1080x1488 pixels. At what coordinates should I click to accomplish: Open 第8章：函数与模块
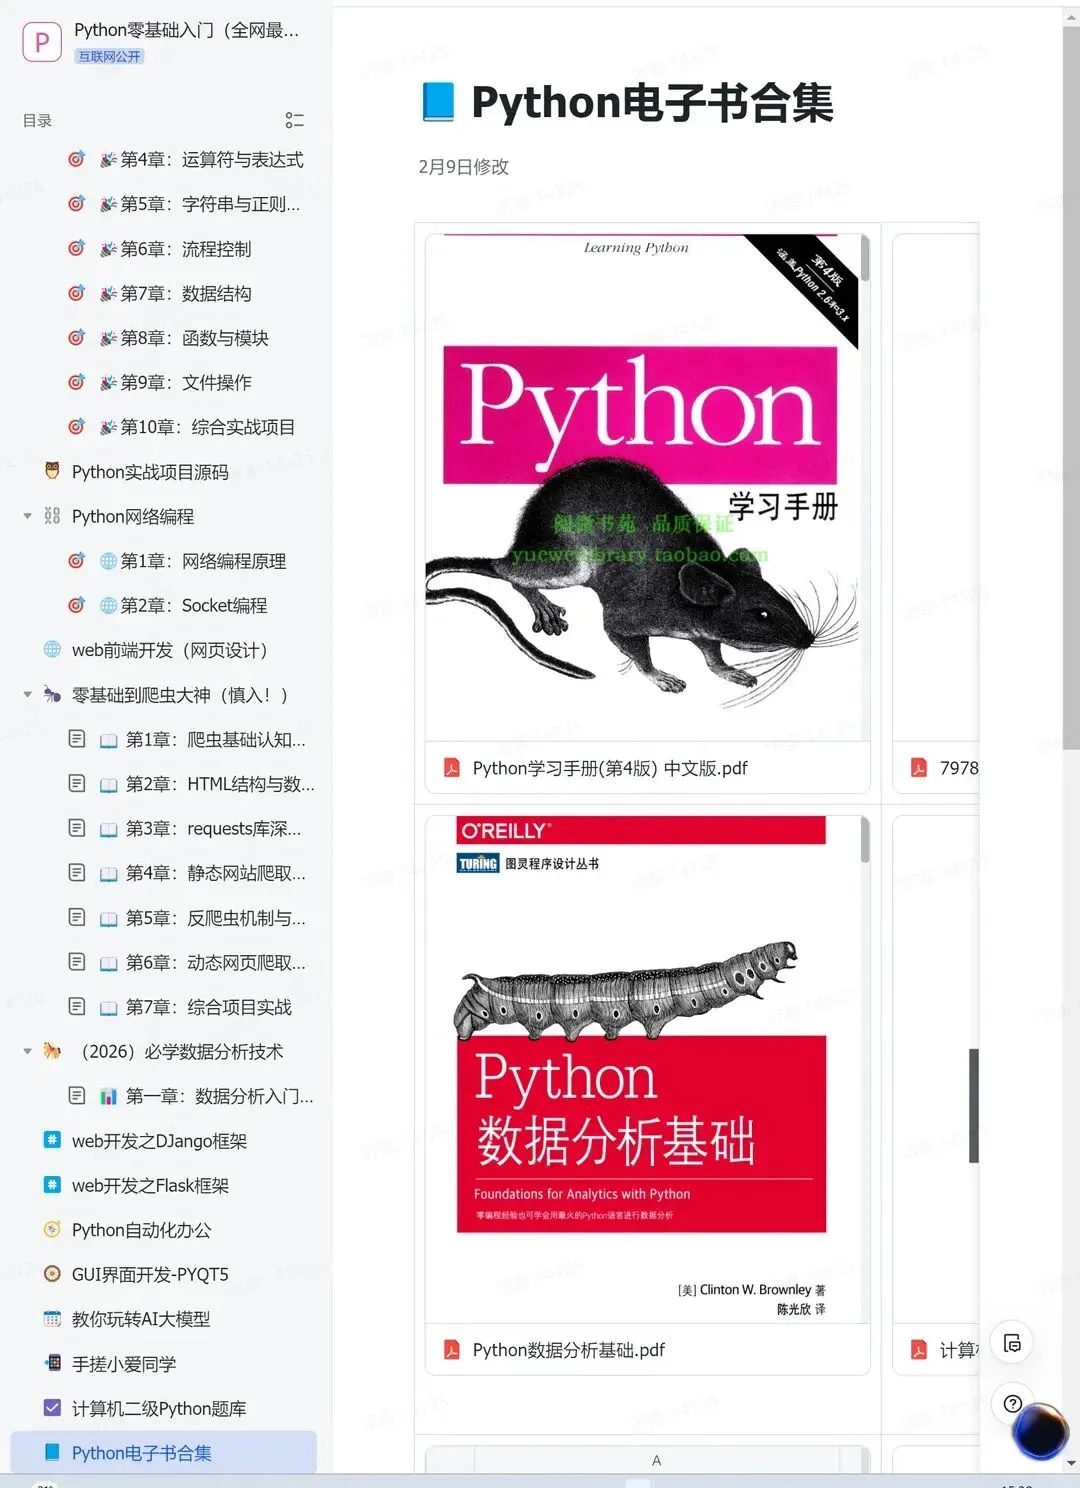coord(195,338)
